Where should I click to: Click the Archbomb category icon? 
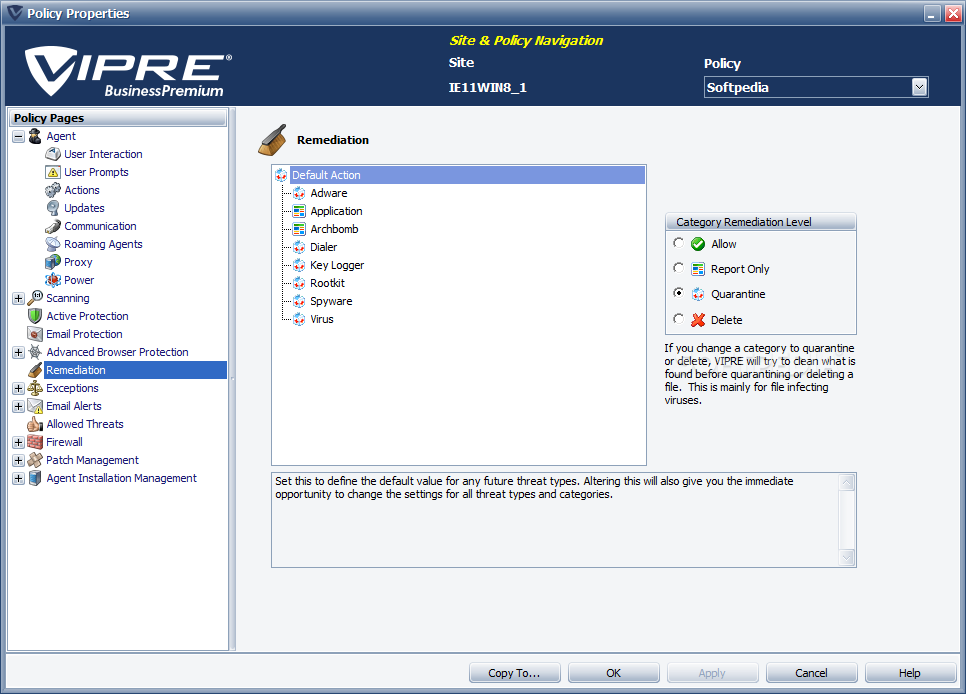click(x=299, y=229)
